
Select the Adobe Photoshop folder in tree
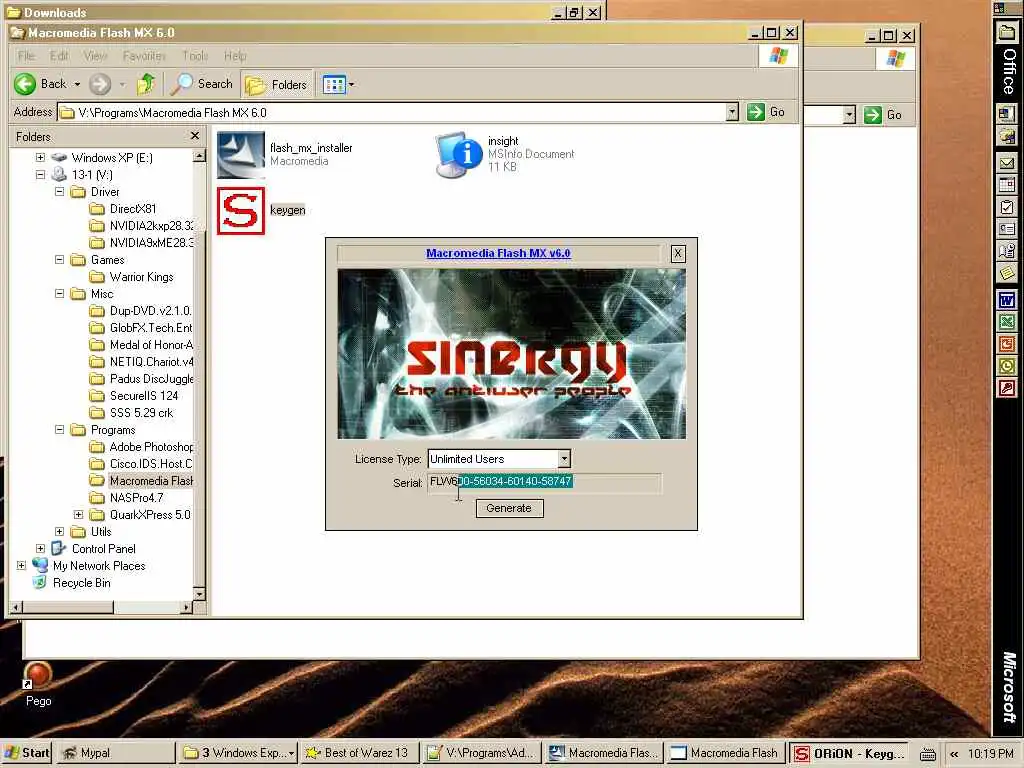point(151,447)
